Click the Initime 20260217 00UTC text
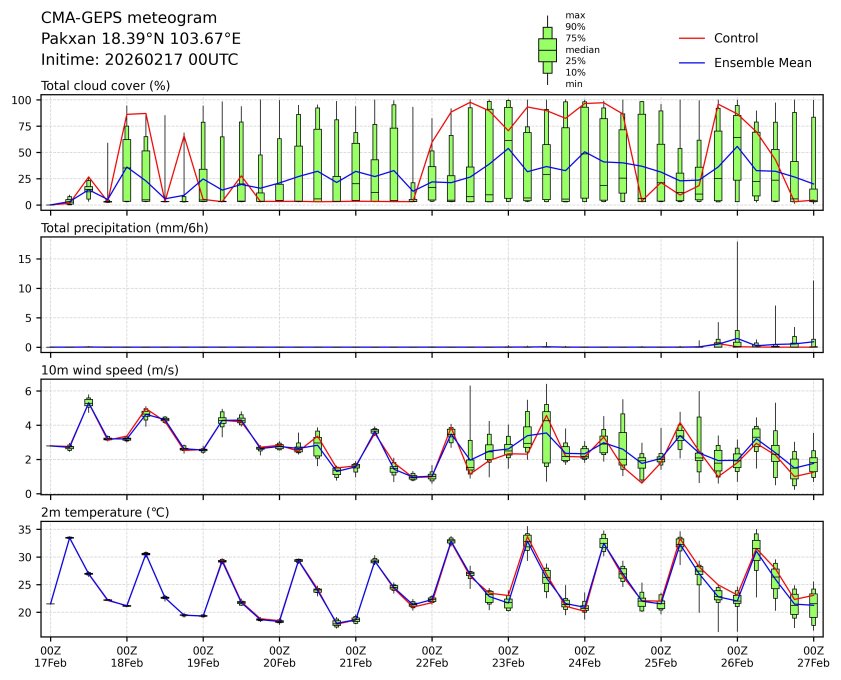841x680 pixels. coord(139,59)
